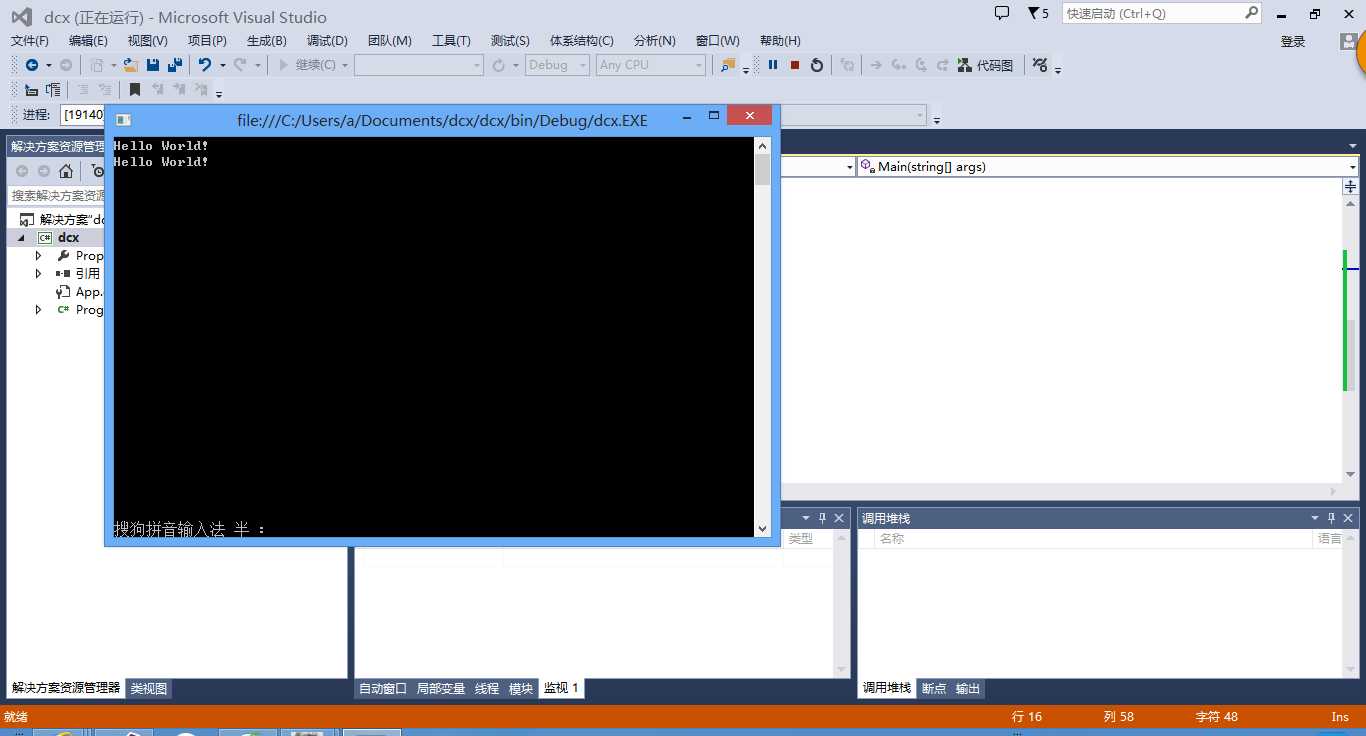Open the 团队(M) menu

click(390, 41)
